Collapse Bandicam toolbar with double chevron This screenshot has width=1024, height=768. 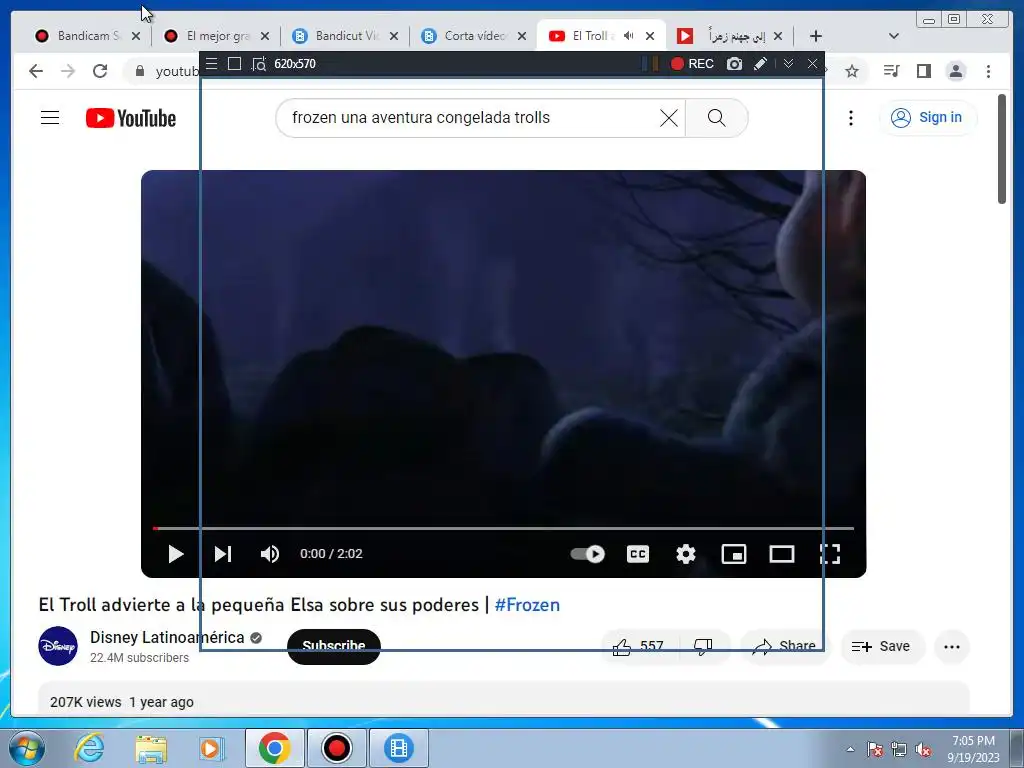coord(788,63)
